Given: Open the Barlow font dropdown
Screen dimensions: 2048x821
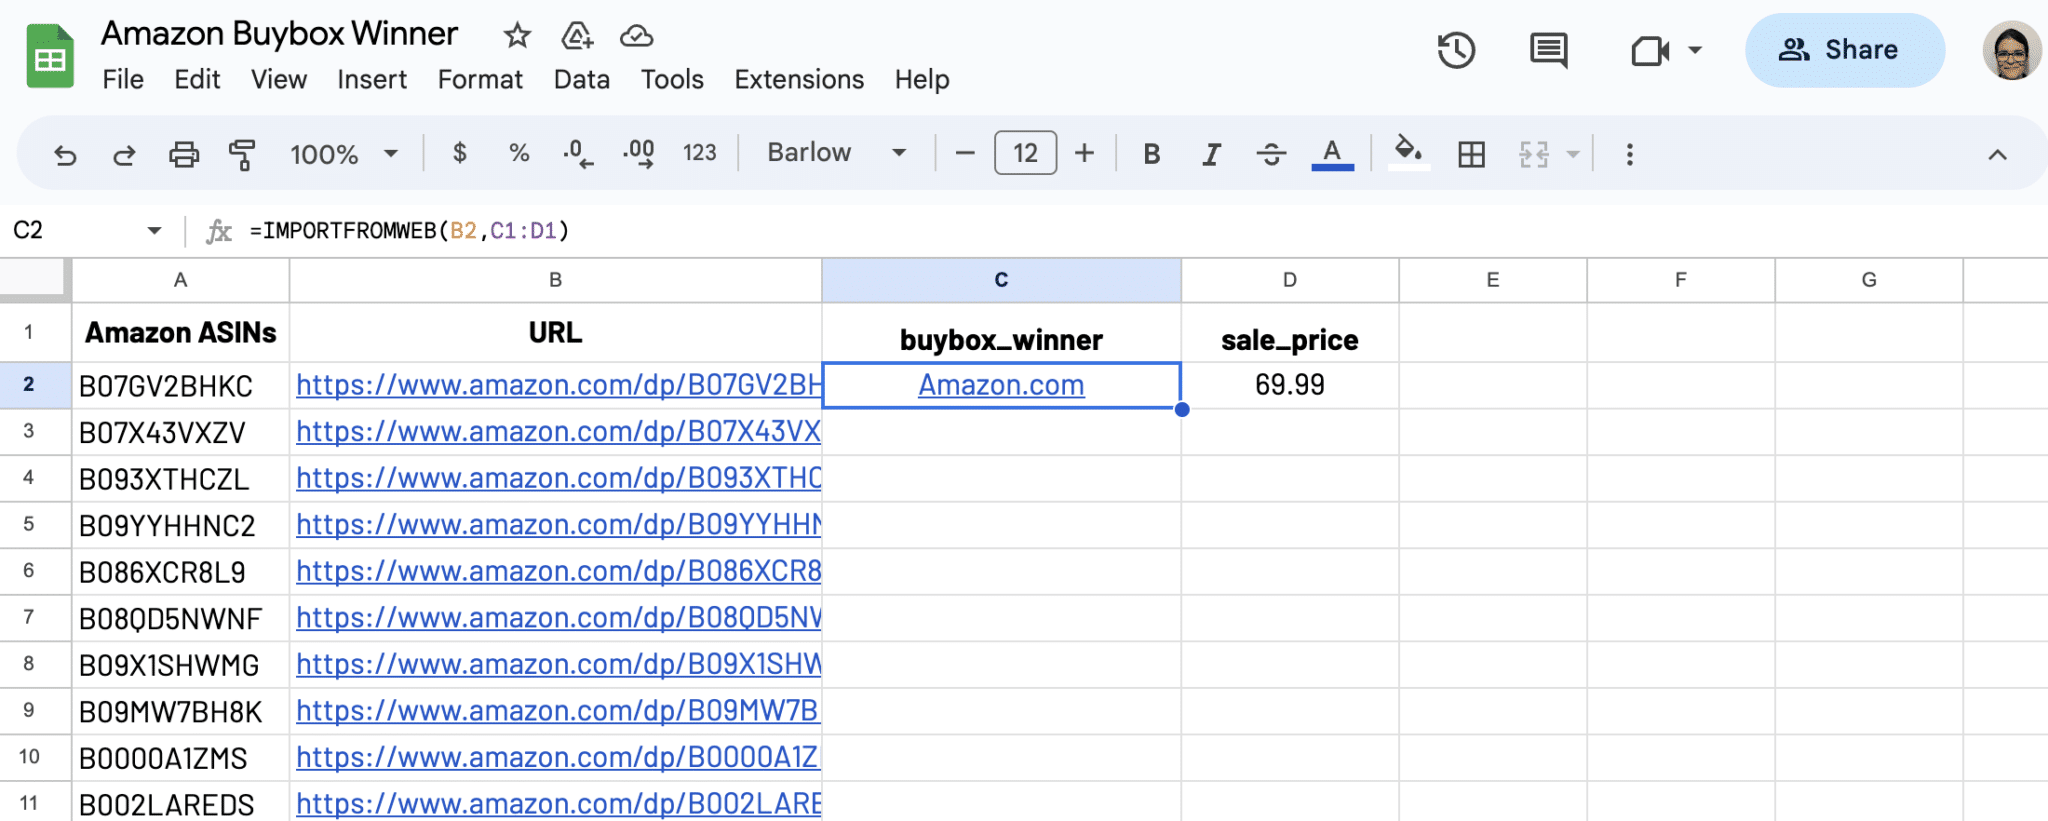Looking at the screenshot, I should pos(837,153).
